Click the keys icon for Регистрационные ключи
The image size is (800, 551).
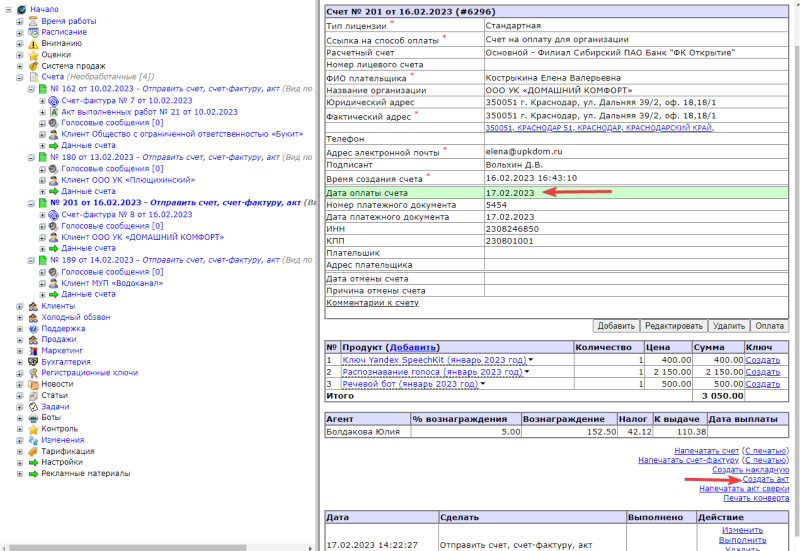33,373
